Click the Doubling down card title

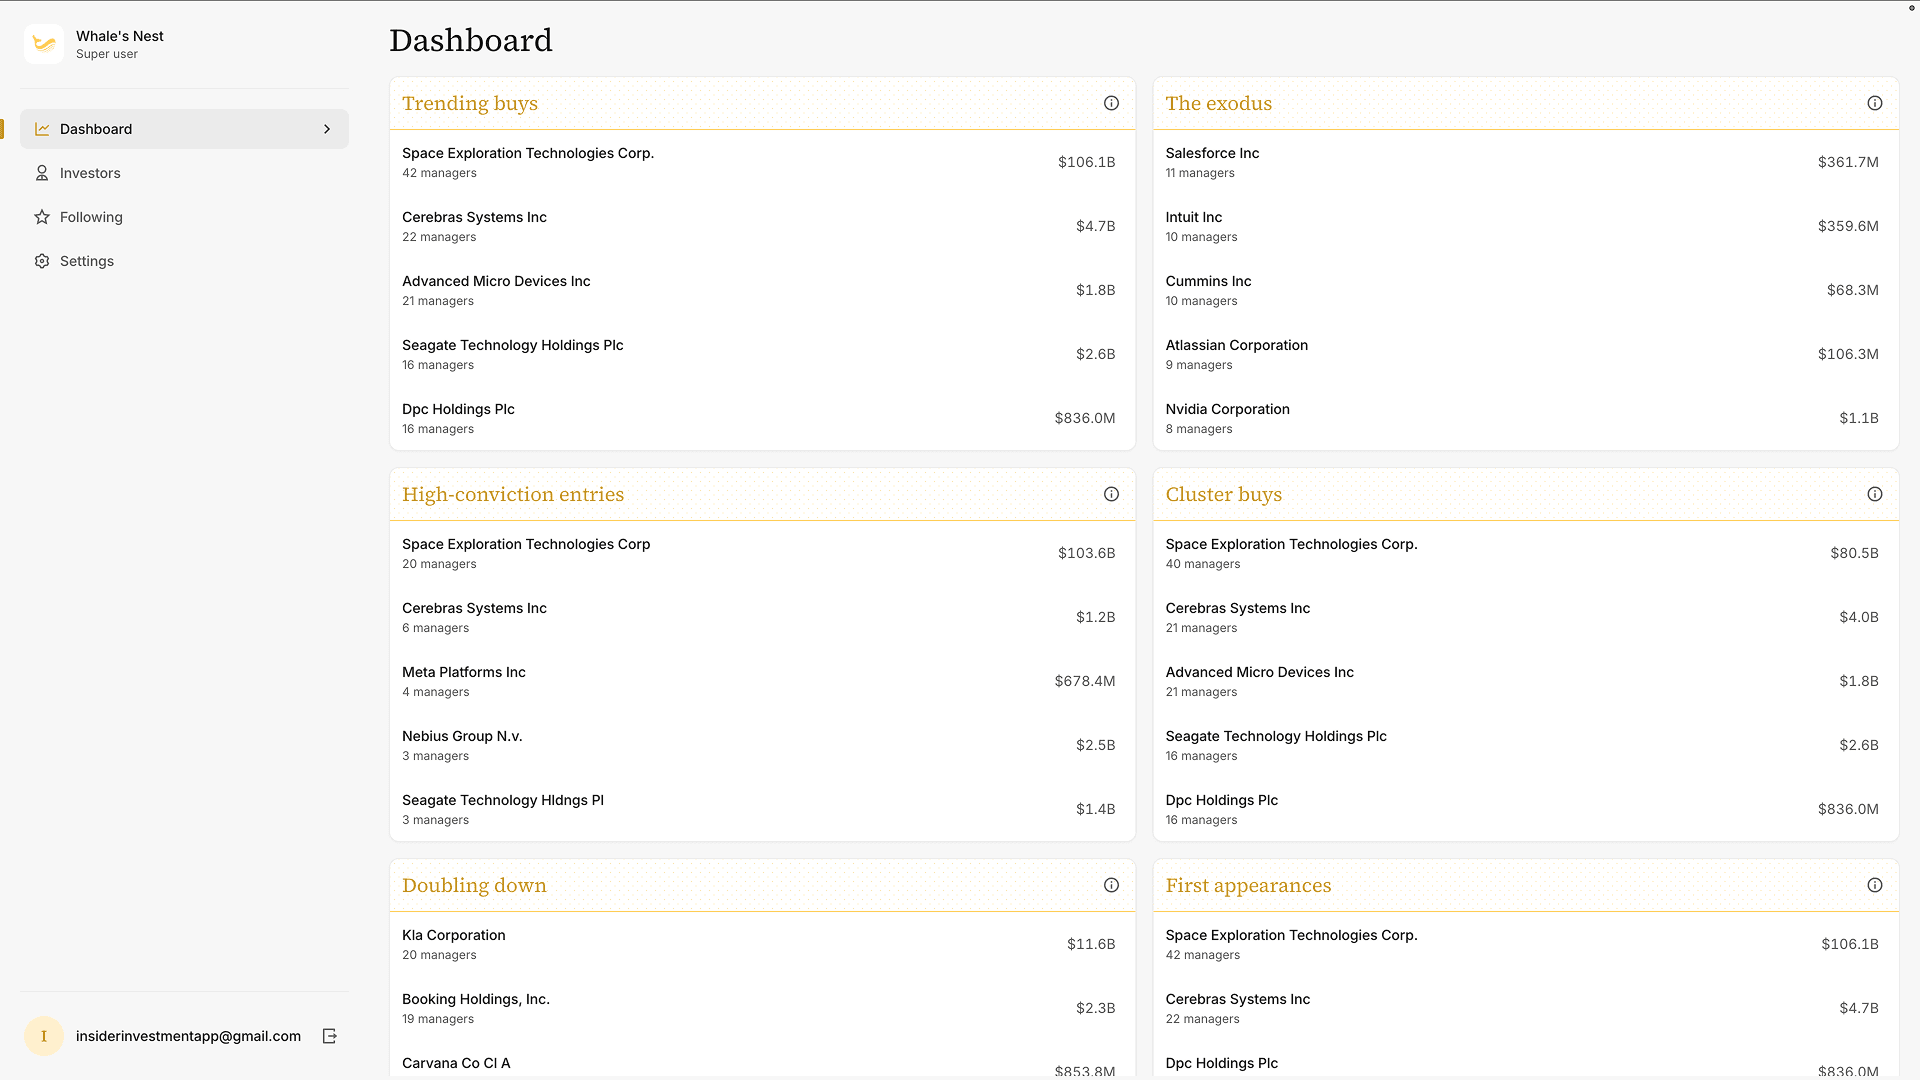tap(474, 885)
